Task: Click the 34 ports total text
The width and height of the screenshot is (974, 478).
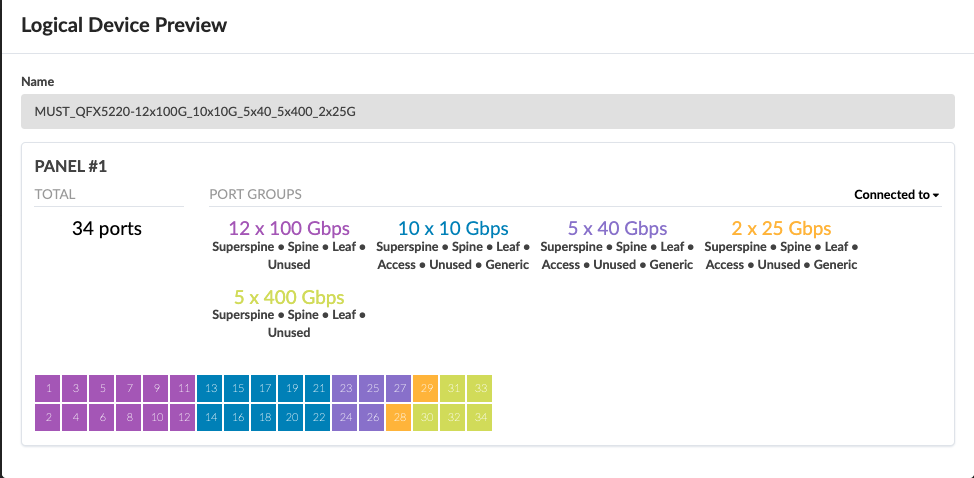Action: pos(107,228)
